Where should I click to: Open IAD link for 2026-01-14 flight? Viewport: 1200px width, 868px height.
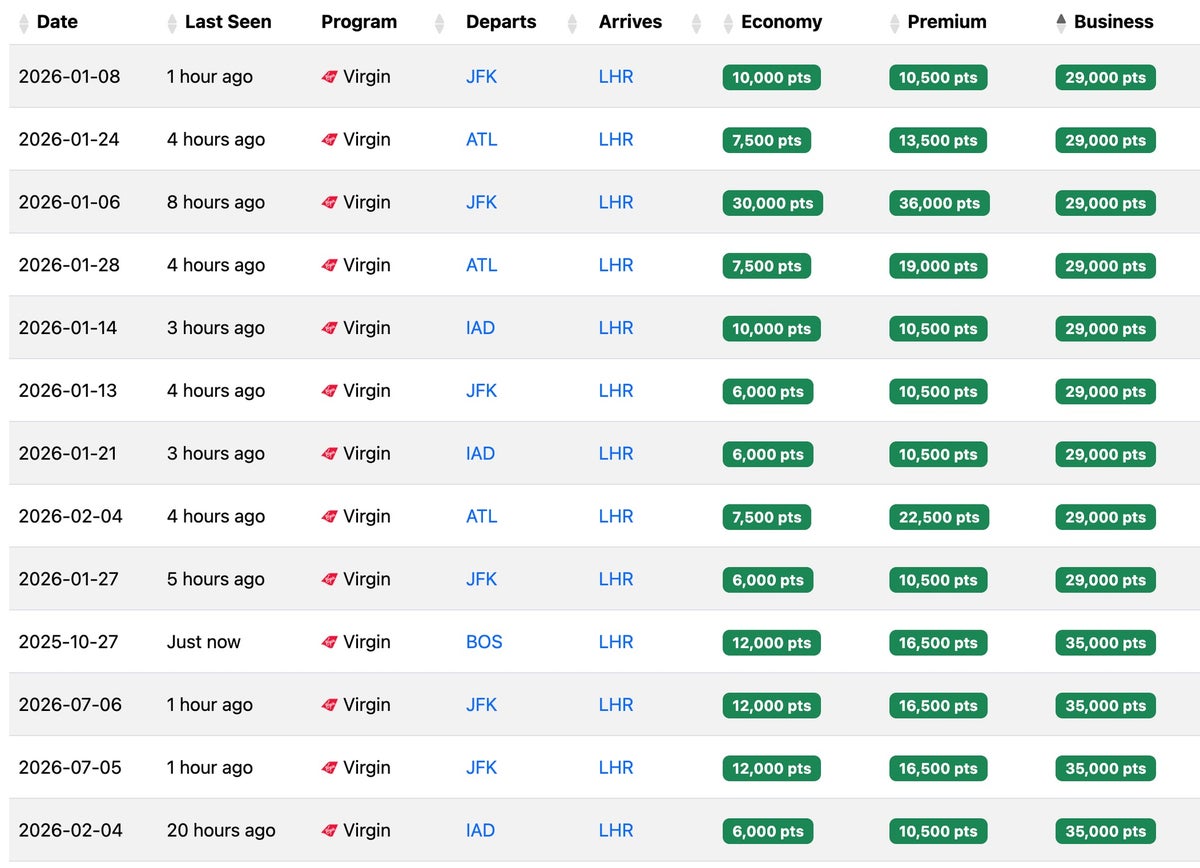(x=480, y=328)
